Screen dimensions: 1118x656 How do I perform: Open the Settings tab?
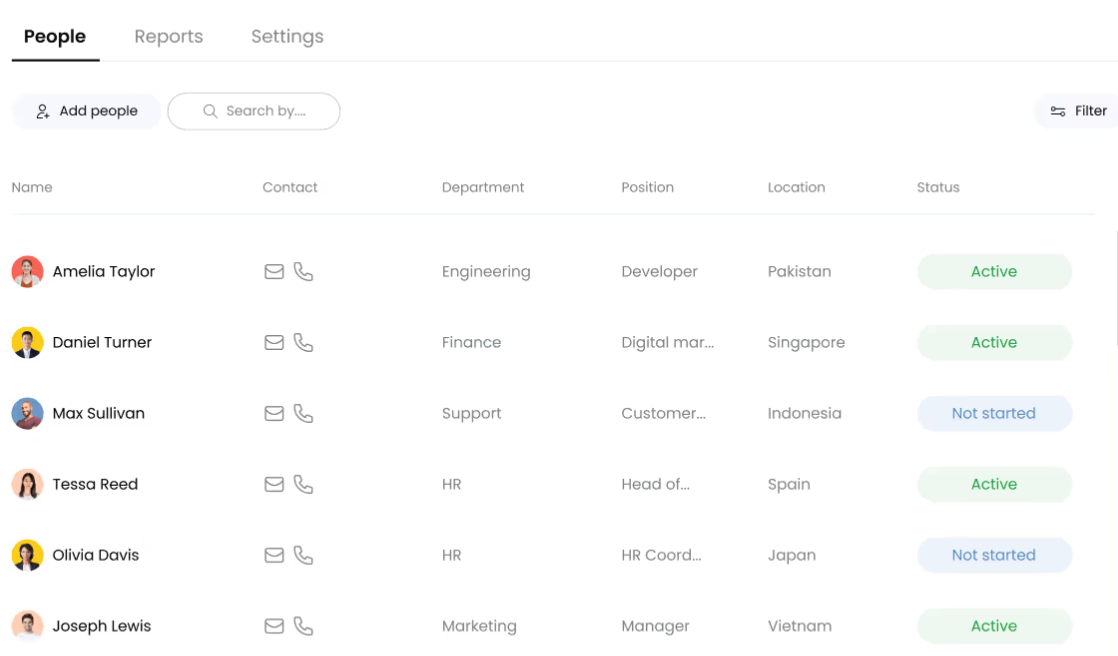point(287,37)
